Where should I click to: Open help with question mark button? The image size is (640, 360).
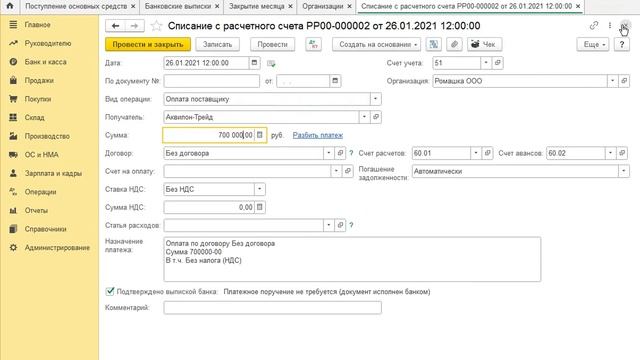622,44
